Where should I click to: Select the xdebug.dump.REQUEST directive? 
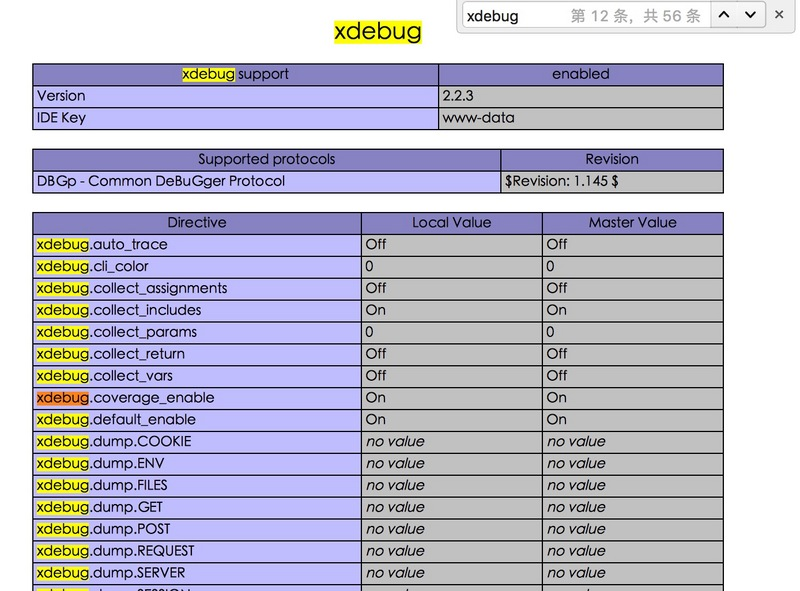(197, 552)
